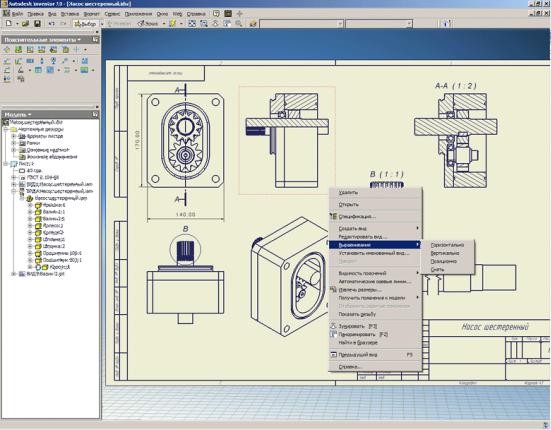Click the 140,00 dimension value
This screenshot has height=430, width=551.
tap(185, 214)
